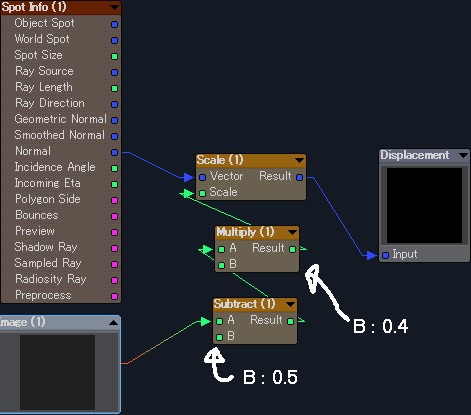Click the Radiosity Ray magenta connector
The image size is (471, 415).
click(114, 280)
